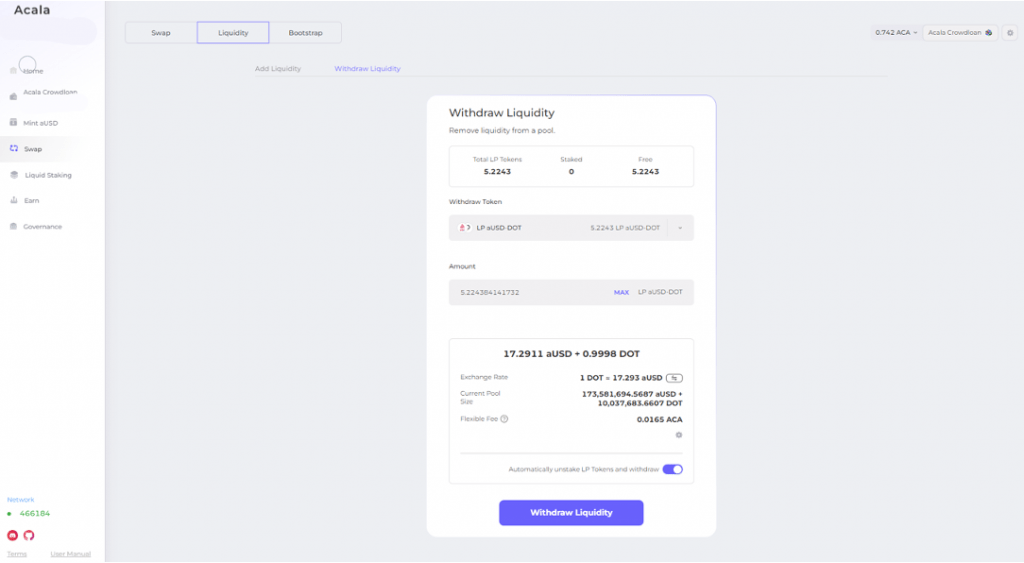The width and height of the screenshot is (1024, 563).
Task: Click MAX in the amount field
Action: point(621,292)
